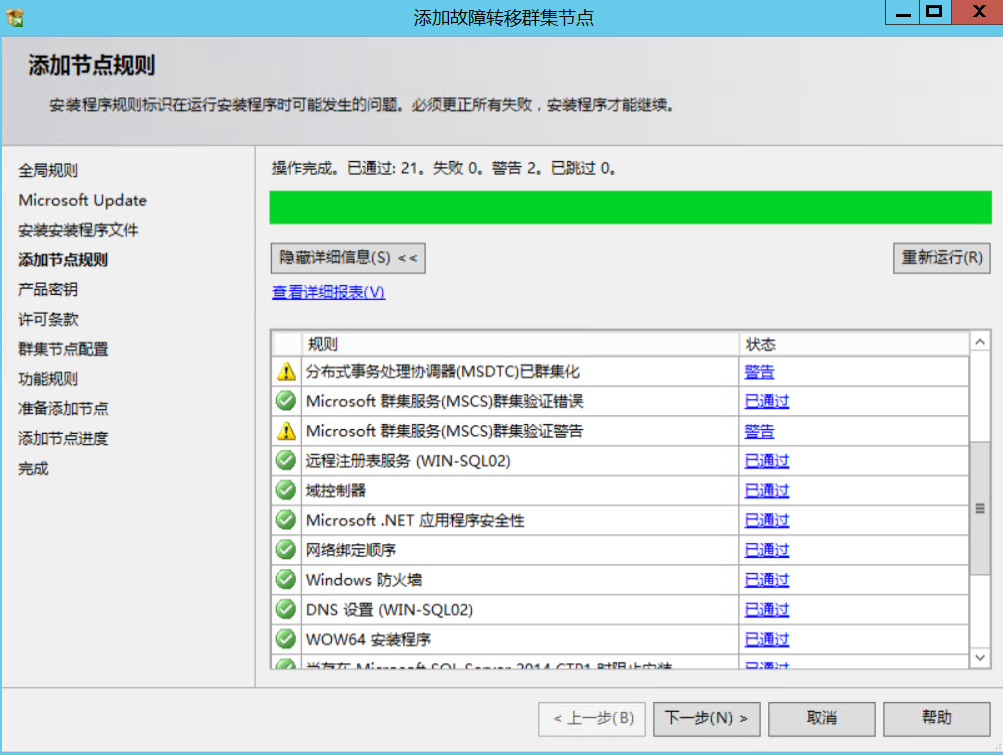Click the 操作完成 summary status text
This screenshot has width=1003, height=755.
(444, 168)
